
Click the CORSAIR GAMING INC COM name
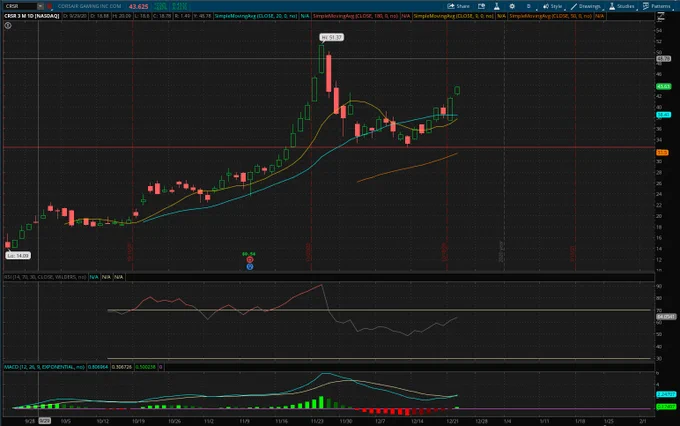89,6
